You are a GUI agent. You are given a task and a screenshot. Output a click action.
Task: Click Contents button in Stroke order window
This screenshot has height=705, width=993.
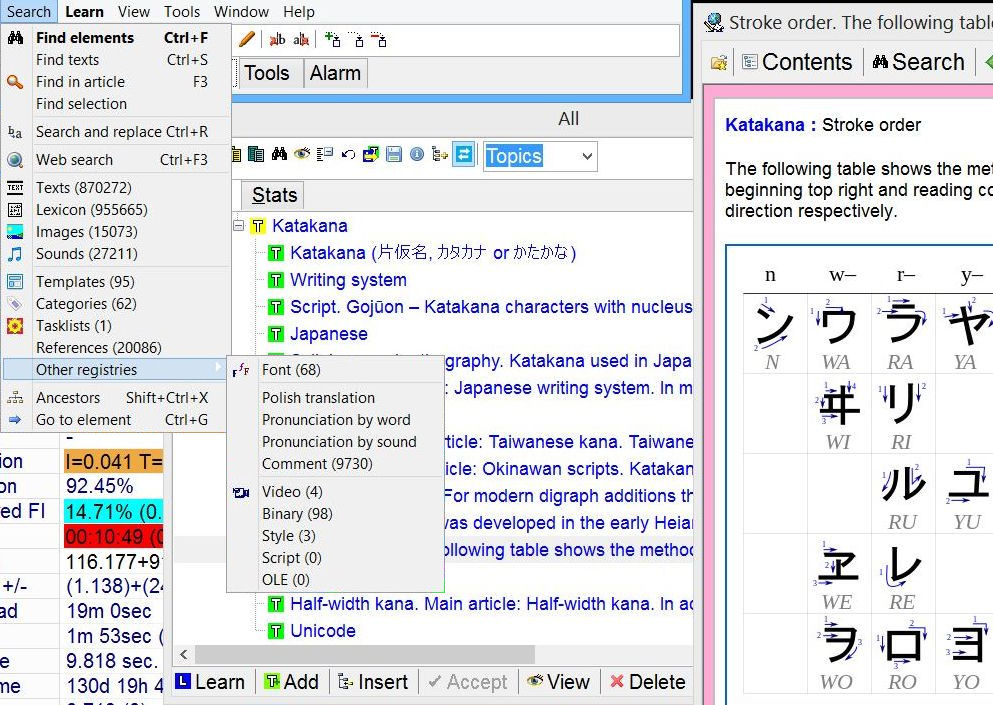click(797, 61)
